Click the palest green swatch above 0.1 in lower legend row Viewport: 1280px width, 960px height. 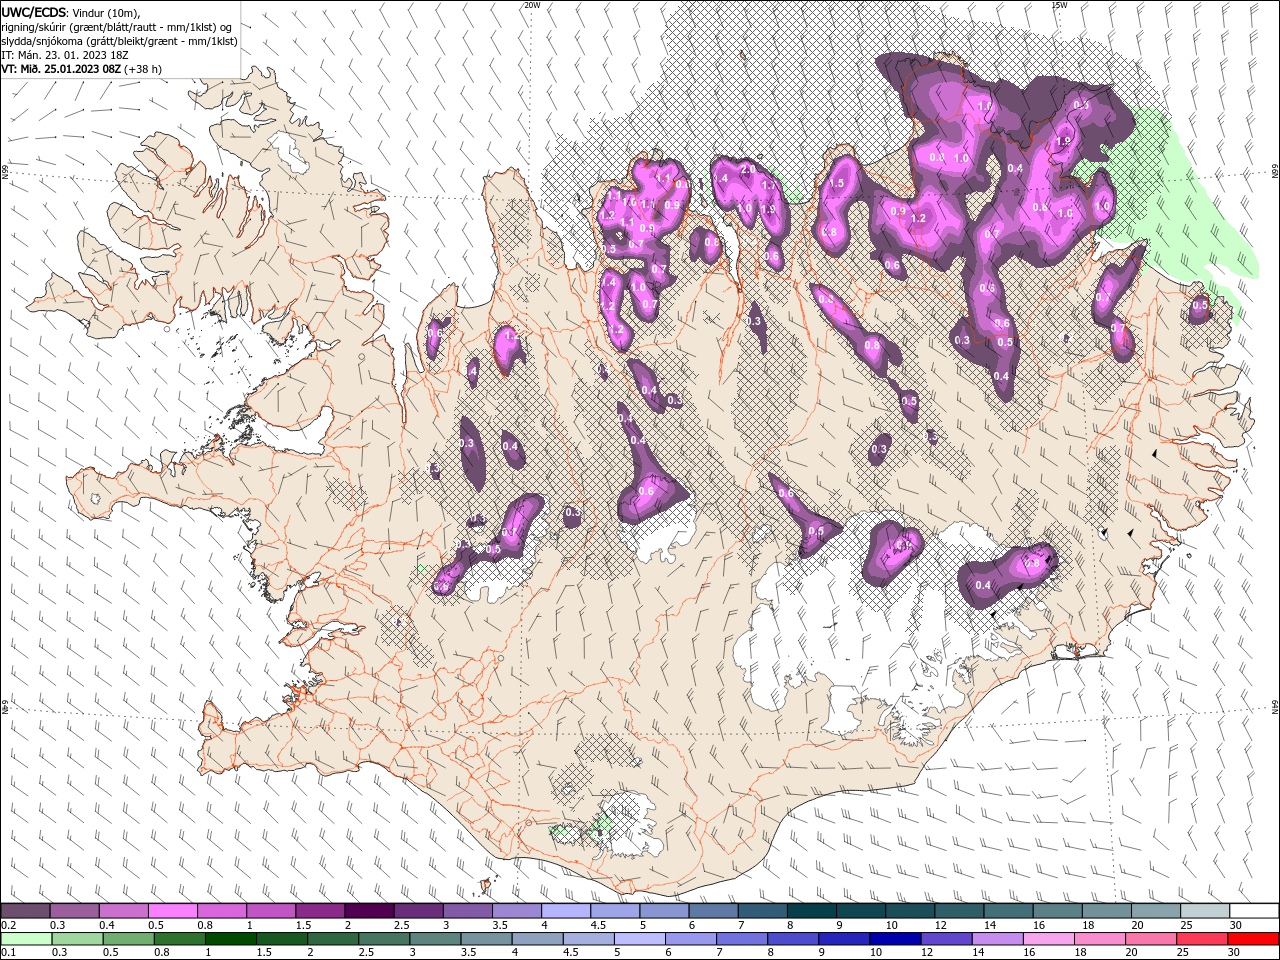click(x=25, y=939)
